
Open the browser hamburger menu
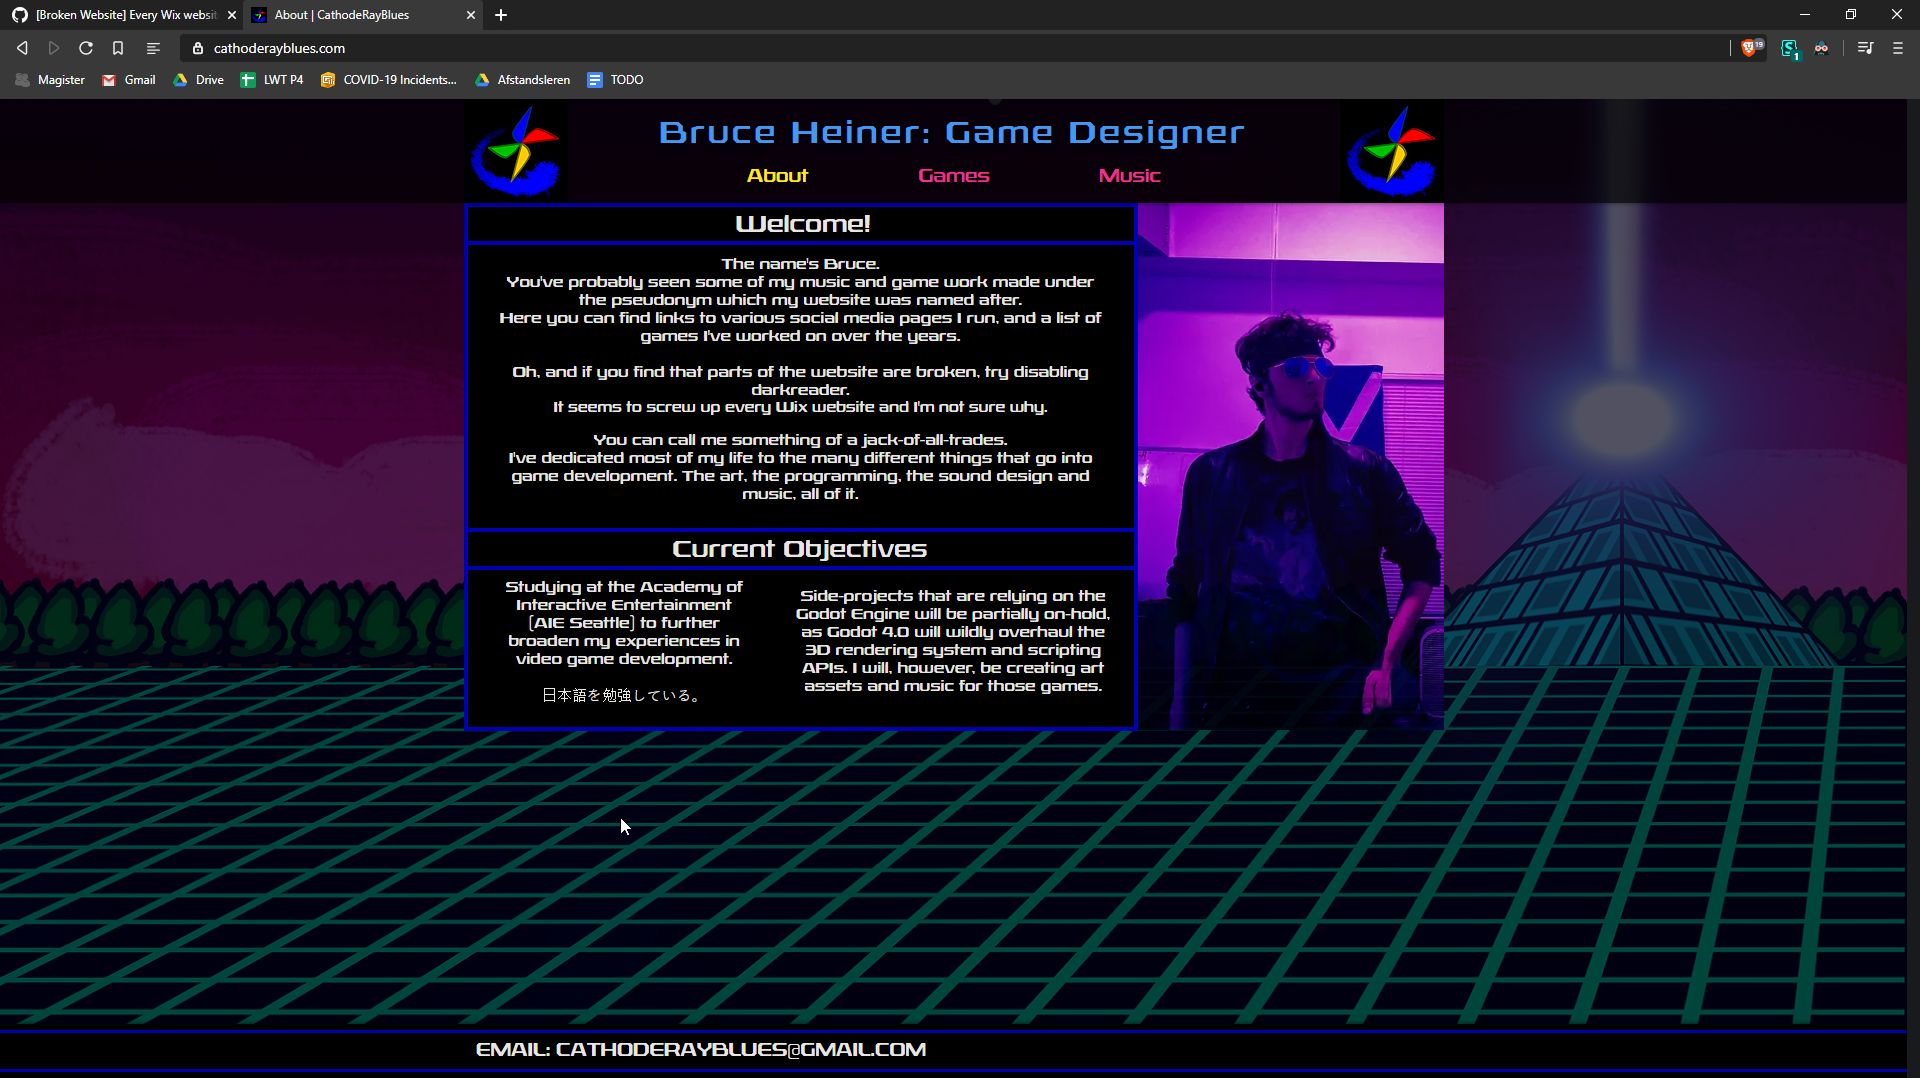[x=1897, y=47]
